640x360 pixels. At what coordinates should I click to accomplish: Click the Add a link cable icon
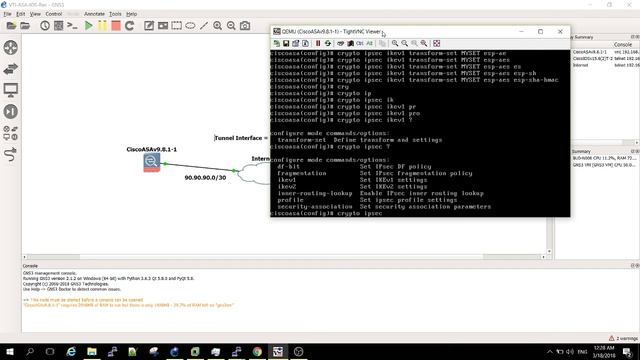click(11, 155)
